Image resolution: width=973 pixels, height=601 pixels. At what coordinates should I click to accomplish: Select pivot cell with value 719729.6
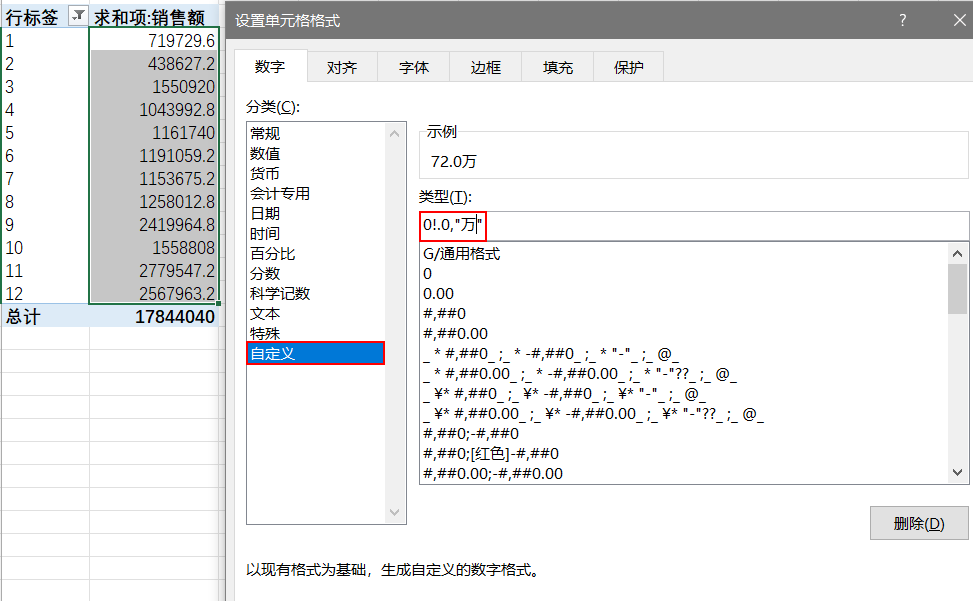(x=155, y=40)
